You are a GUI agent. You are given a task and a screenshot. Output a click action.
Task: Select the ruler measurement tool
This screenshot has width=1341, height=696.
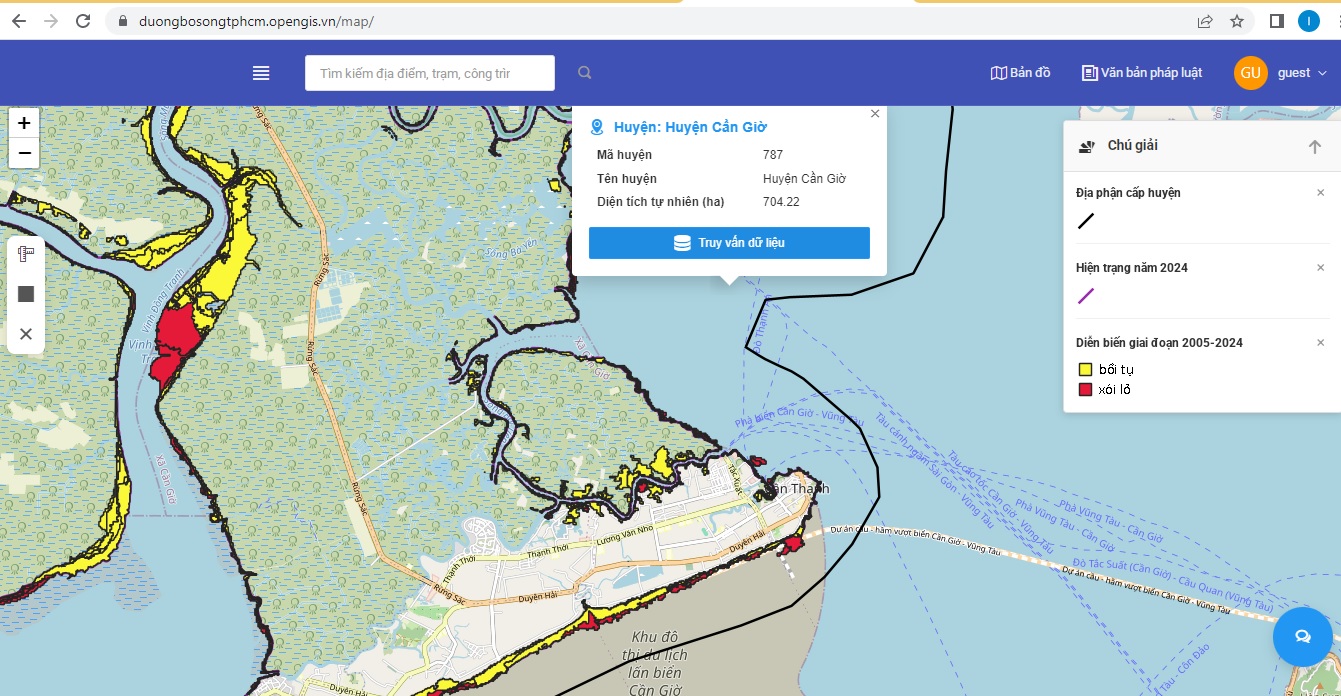pos(26,254)
